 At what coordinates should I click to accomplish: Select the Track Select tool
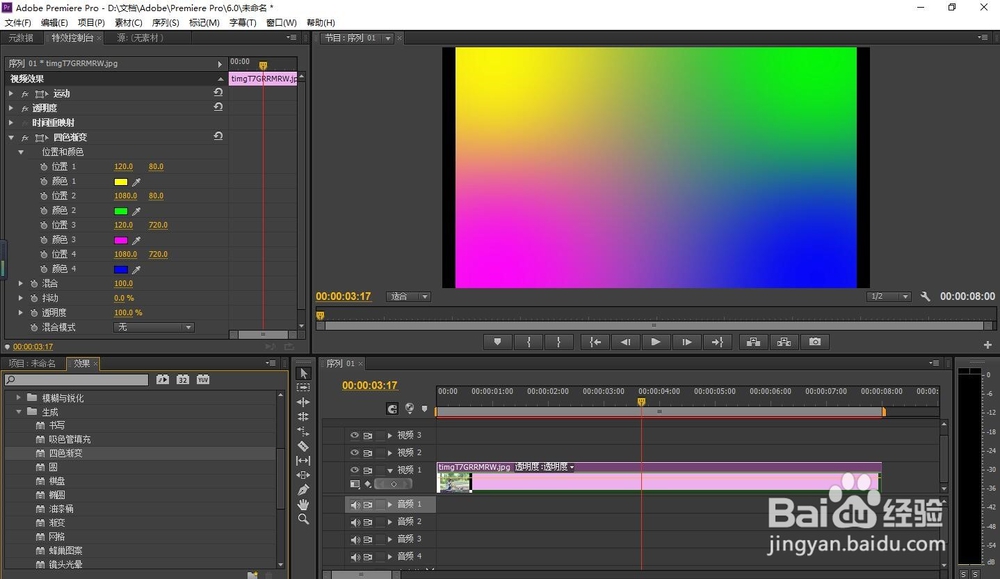click(304, 388)
